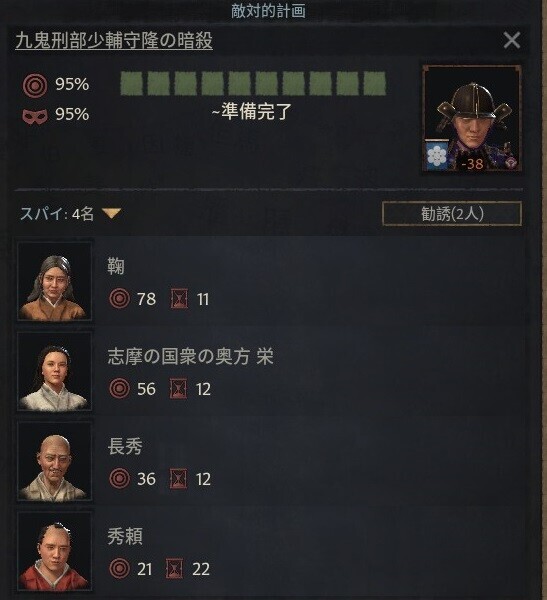The image size is (547, 600).
Task: Select the helmeted target character portrait
Action: 472,119
